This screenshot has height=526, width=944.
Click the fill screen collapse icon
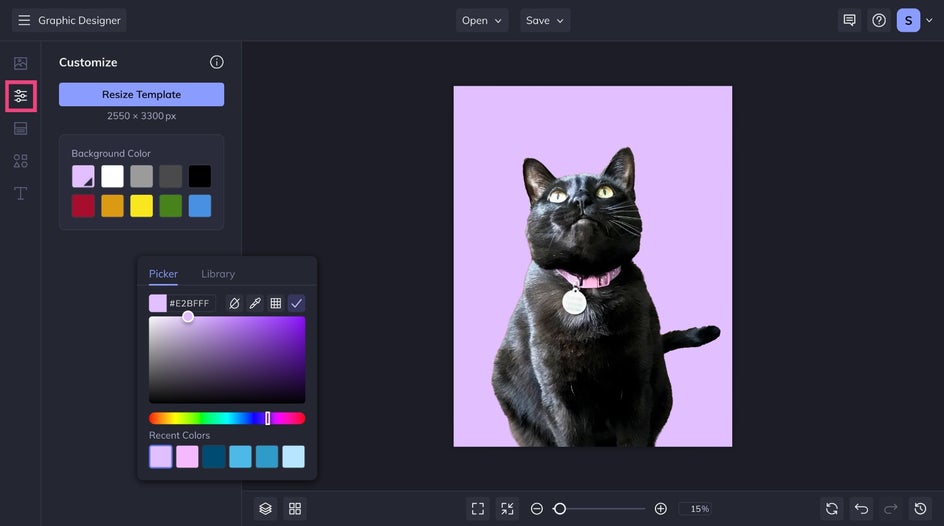[508, 509]
